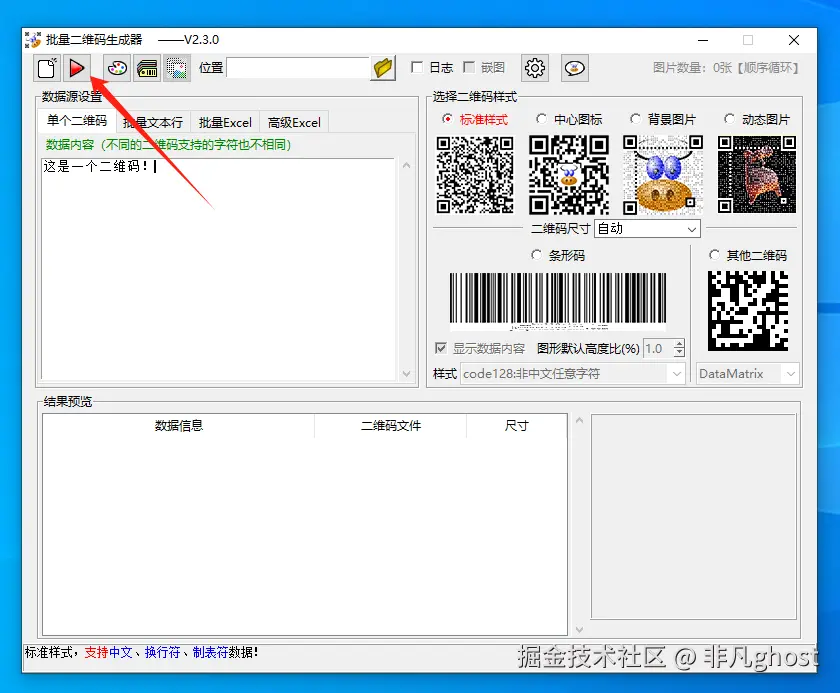840x693 pixels.
Task: Expand code128 样式 dropdown
Action: click(573, 373)
